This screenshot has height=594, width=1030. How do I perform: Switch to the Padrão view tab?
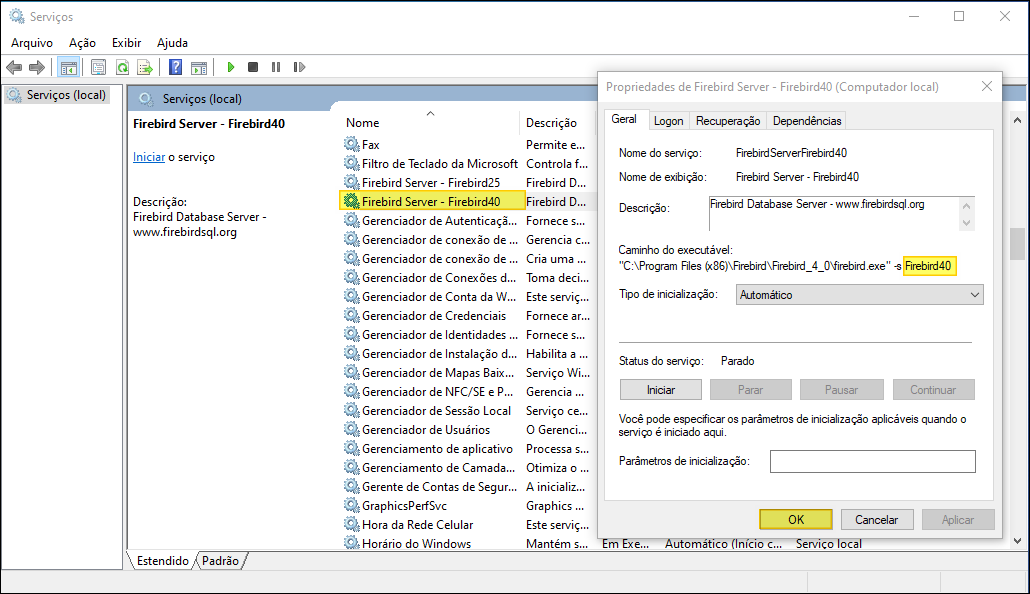220,560
